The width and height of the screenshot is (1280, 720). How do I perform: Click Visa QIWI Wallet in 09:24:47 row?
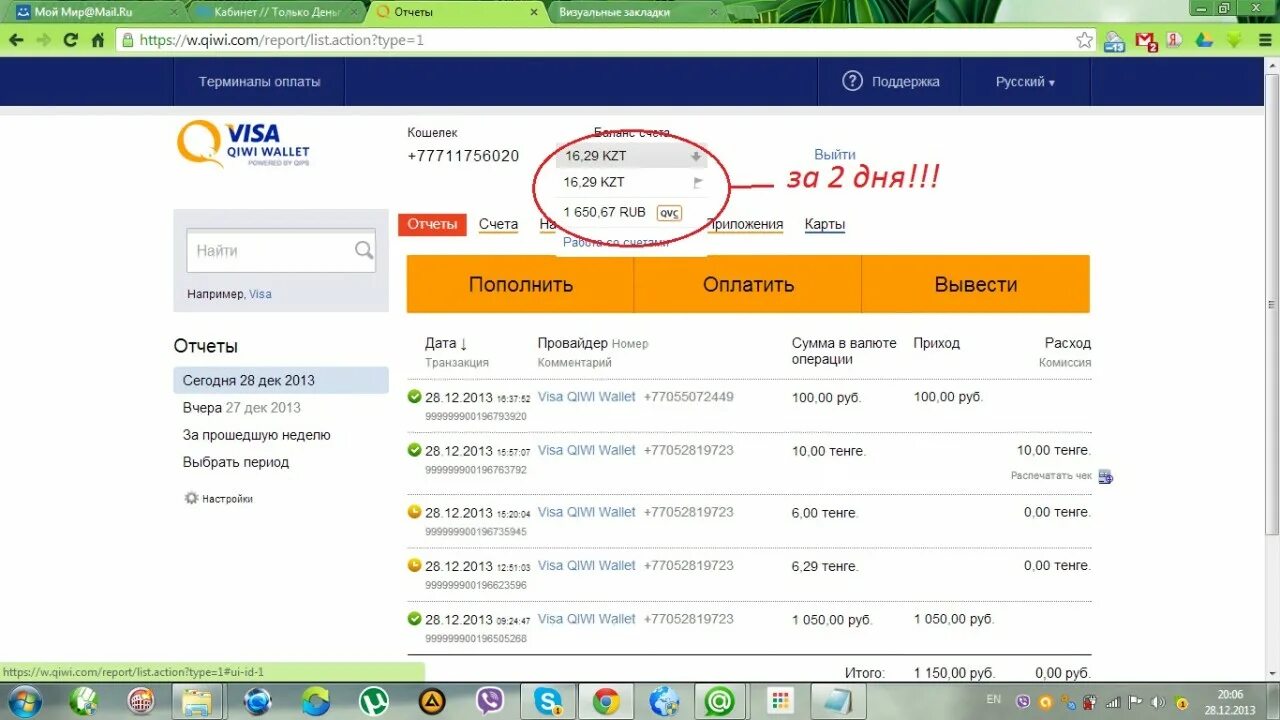[x=586, y=619]
